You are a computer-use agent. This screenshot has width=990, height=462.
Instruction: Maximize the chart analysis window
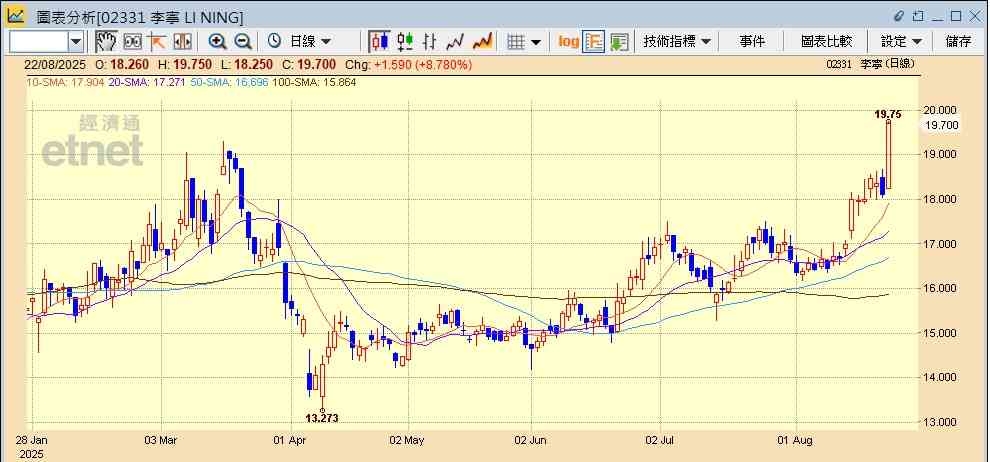pos(956,15)
